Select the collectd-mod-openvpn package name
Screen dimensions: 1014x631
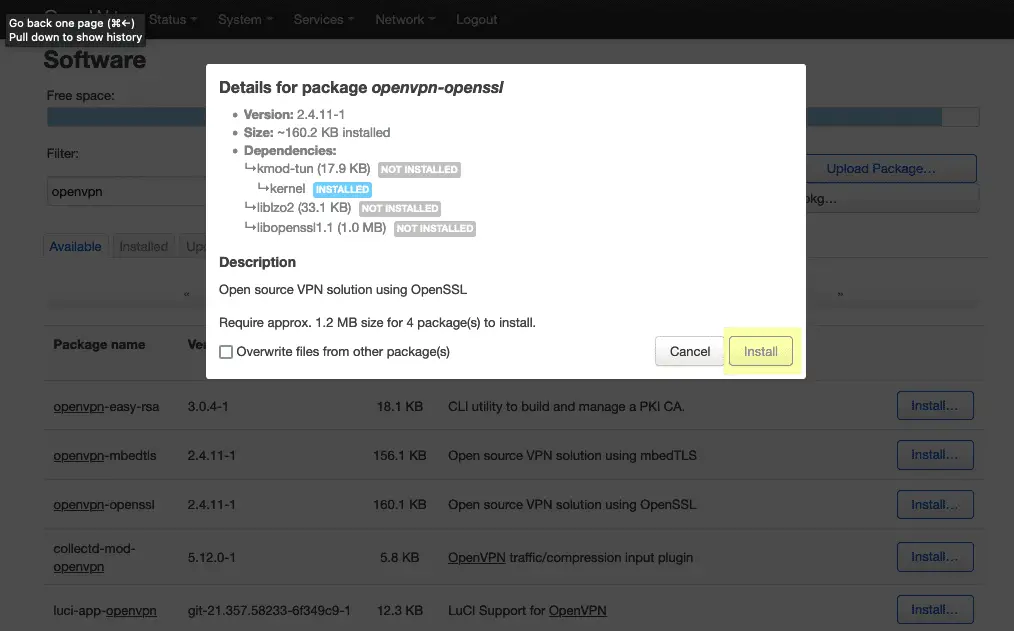pyautogui.click(x=94, y=557)
